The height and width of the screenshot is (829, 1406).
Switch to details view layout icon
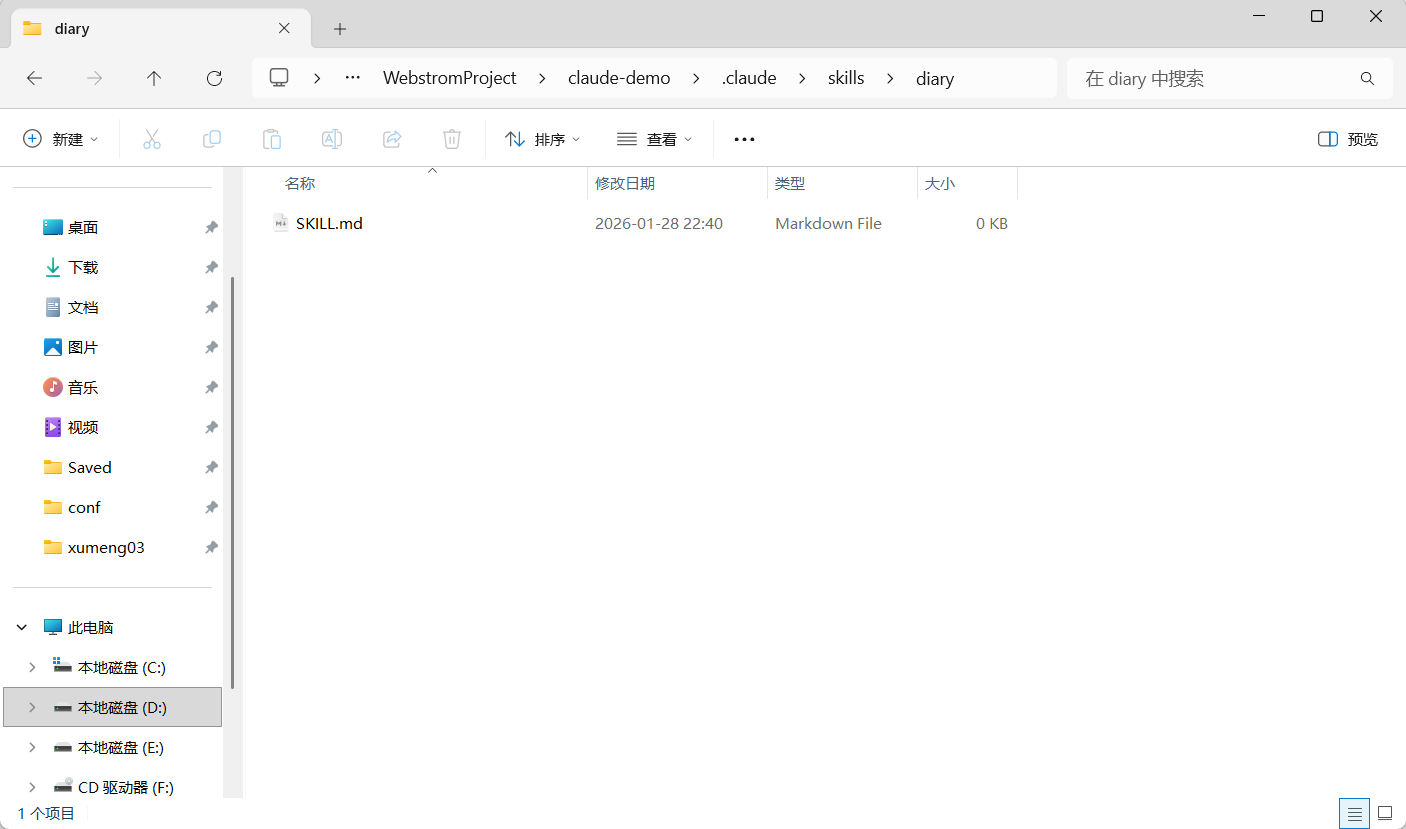[x=1354, y=813]
